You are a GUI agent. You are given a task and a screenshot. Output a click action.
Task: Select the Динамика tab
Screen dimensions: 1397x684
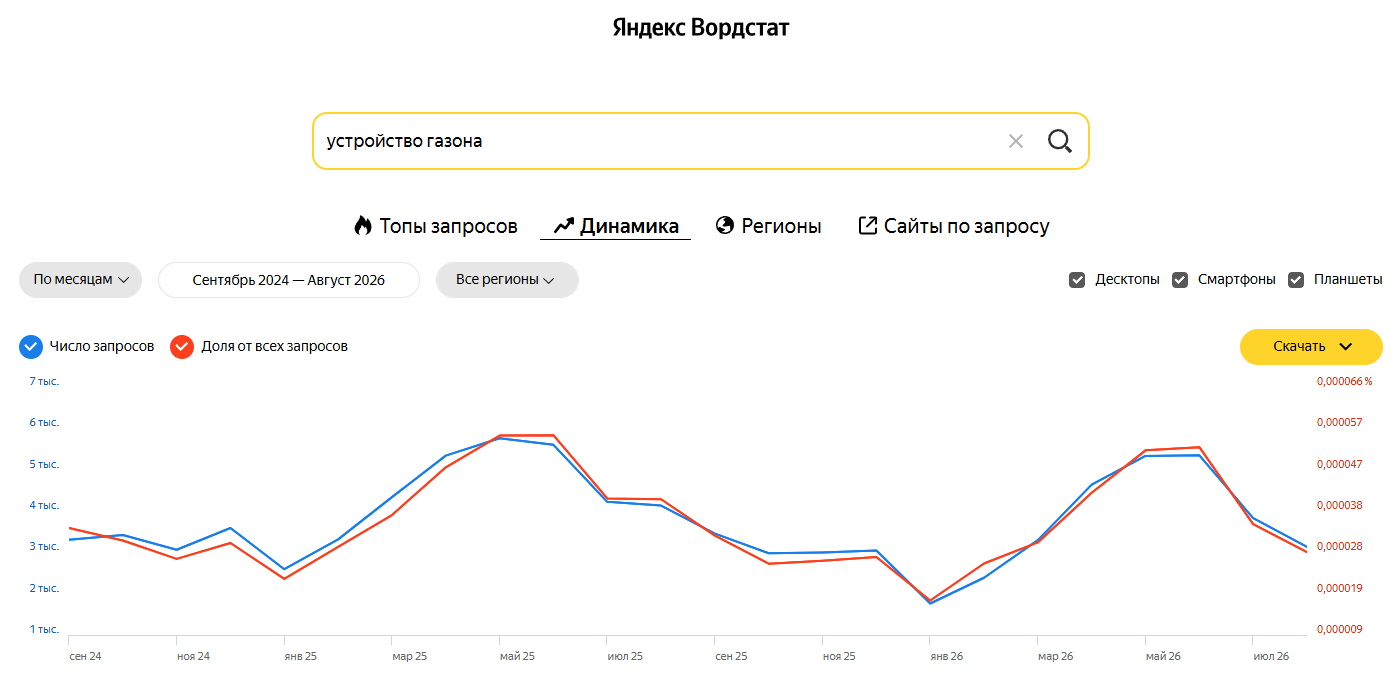pyautogui.click(x=616, y=226)
